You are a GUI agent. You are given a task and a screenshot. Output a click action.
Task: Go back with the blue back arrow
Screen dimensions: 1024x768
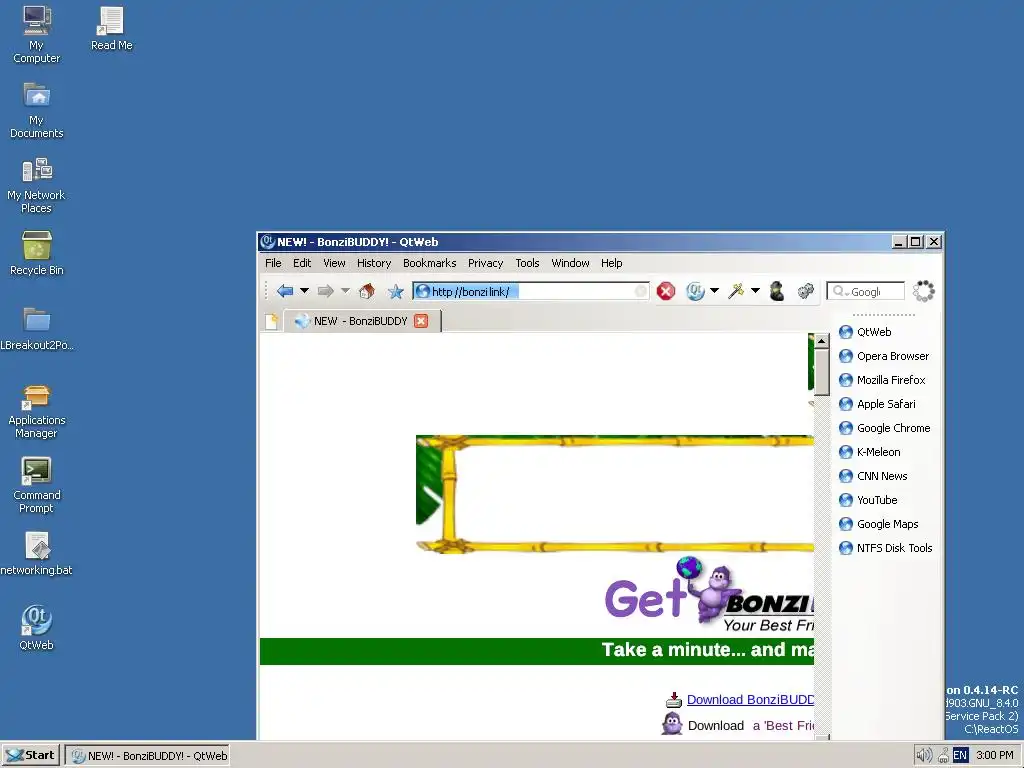tap(285, 291)
